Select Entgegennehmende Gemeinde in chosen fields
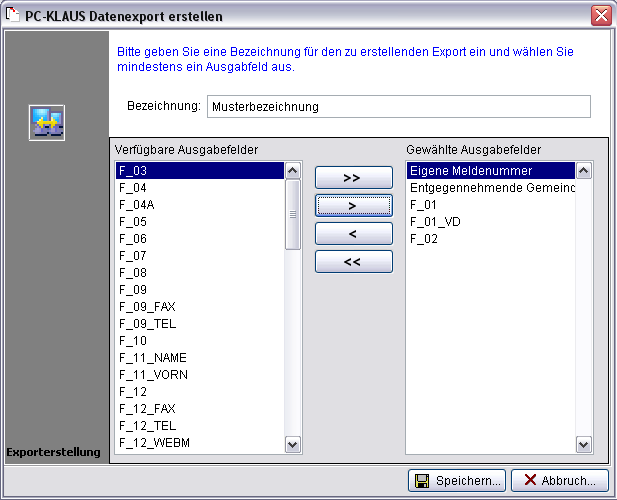The height and width of the screenshot is (500, 617). point(489,188)
